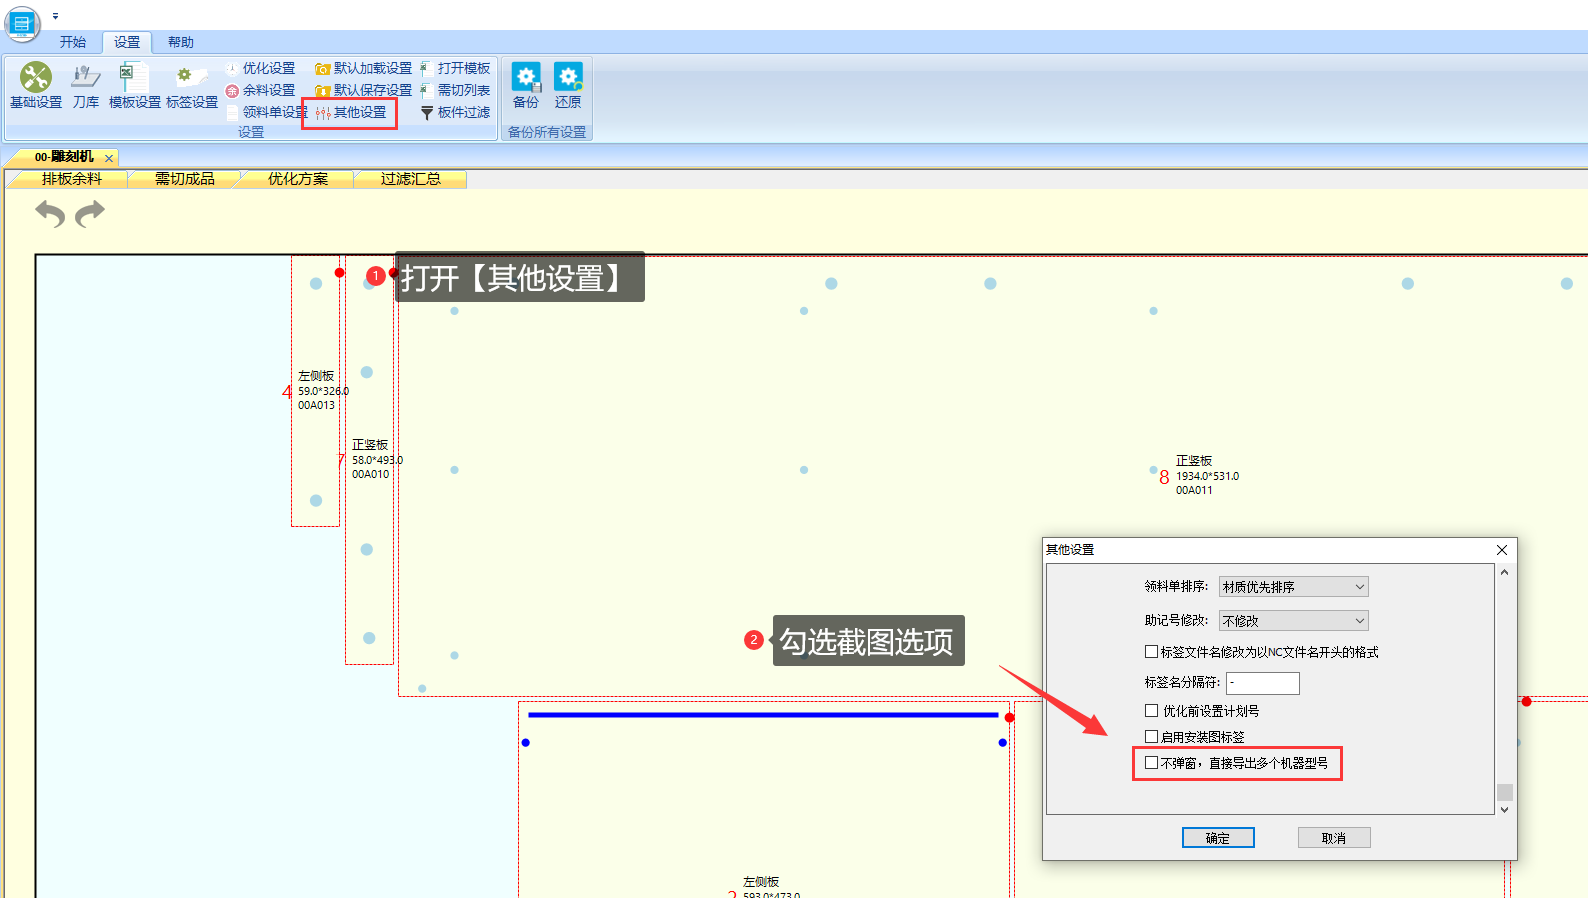
Task: Open 领料单设置 picking list settings
Action: (267, 112)
